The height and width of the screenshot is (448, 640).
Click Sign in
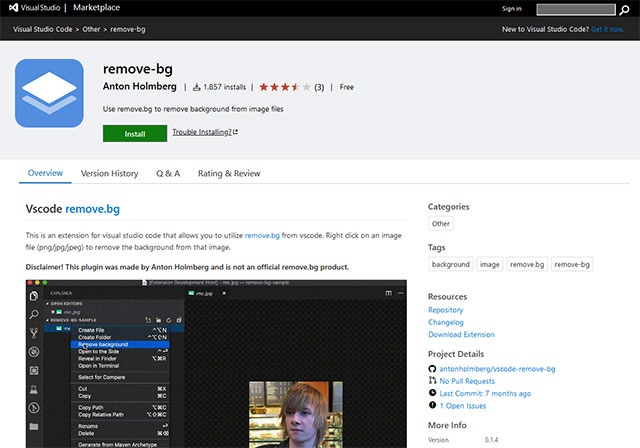[512, 9]
